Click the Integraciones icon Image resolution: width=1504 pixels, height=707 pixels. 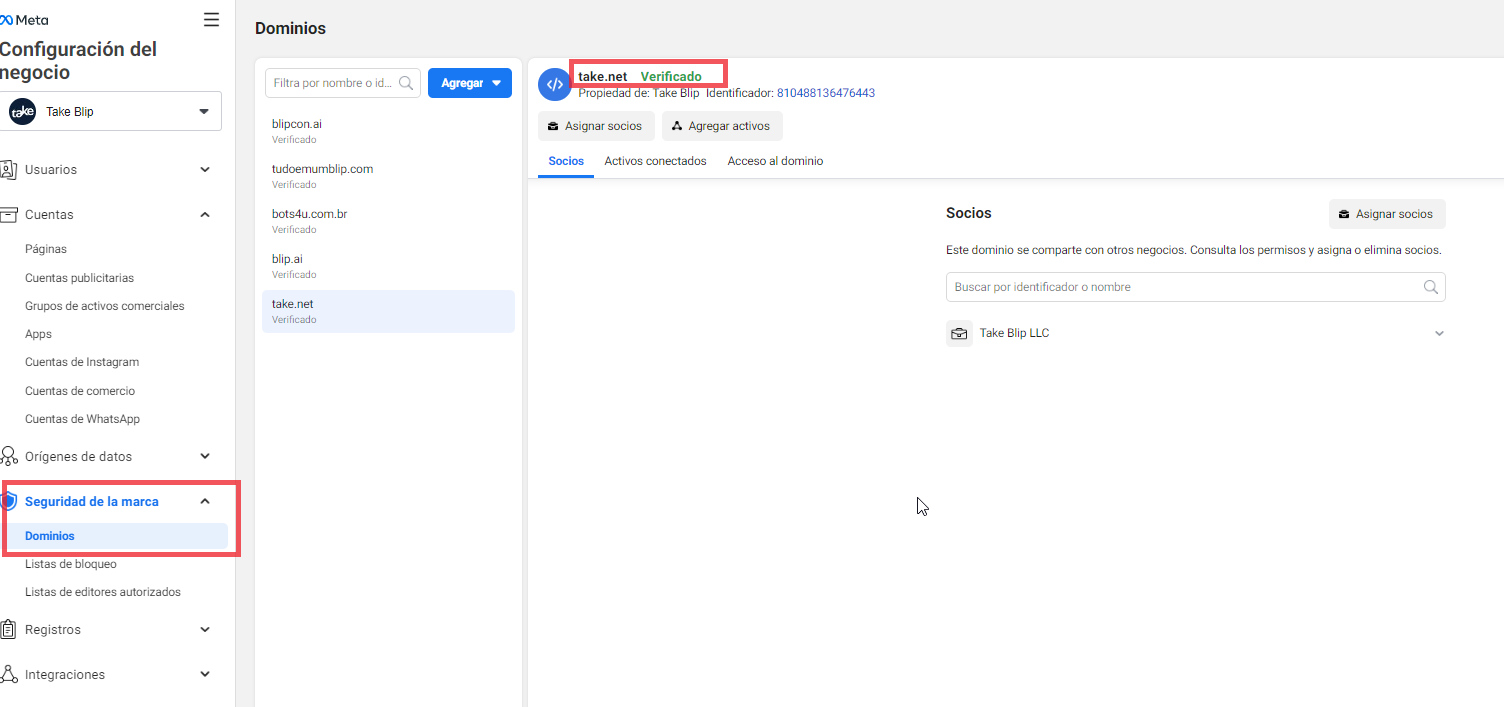[9, 675]
